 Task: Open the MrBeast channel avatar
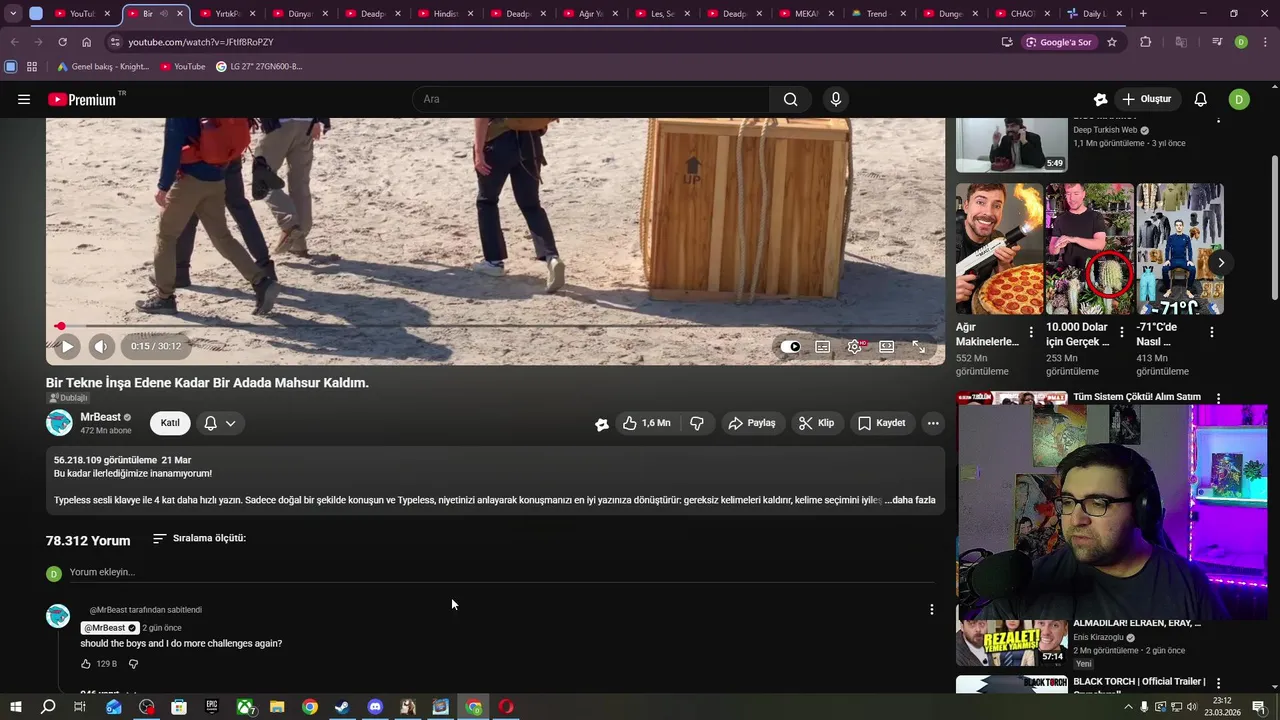click(59, 423)
